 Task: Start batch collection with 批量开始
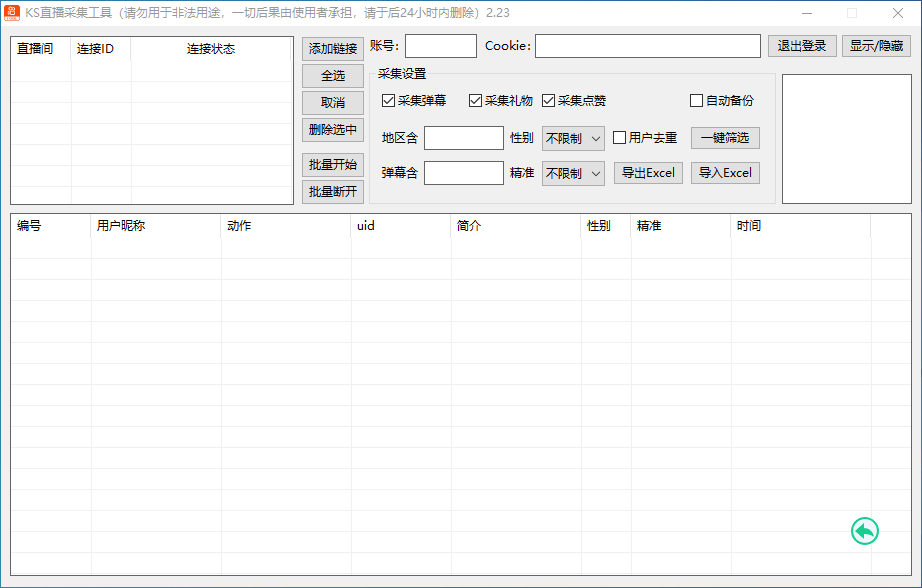[332, 164]
